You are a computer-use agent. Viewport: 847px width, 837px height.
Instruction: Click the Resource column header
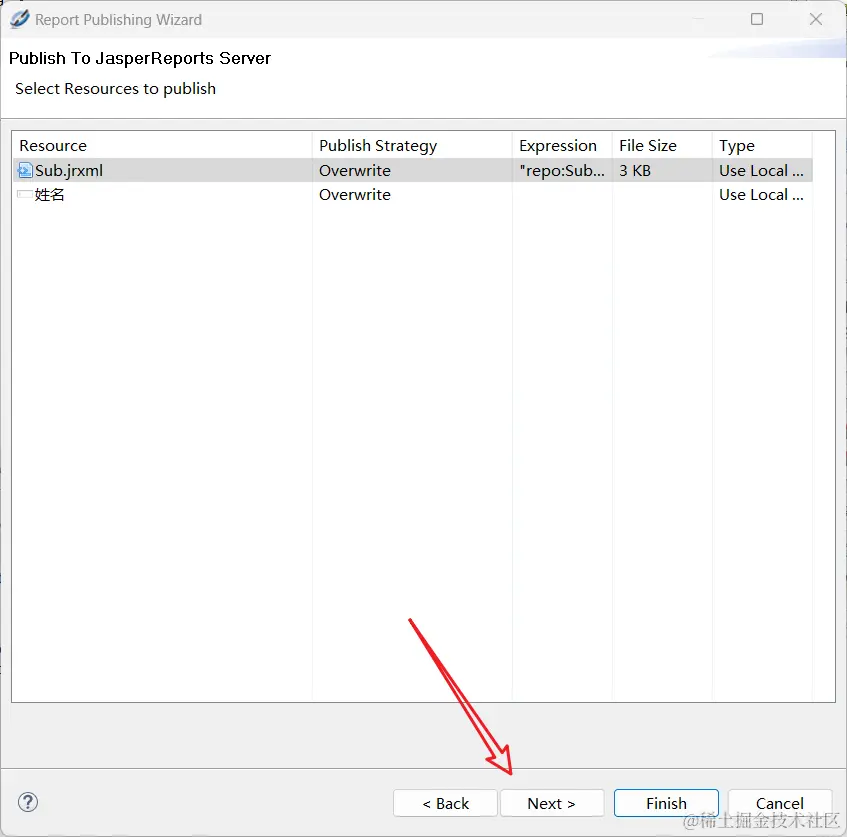162,145
